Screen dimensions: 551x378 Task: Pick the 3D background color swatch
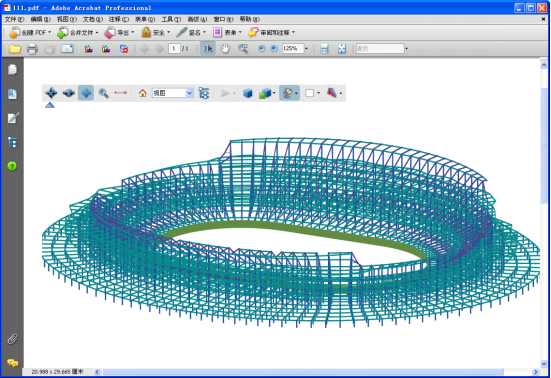[310, 93]
